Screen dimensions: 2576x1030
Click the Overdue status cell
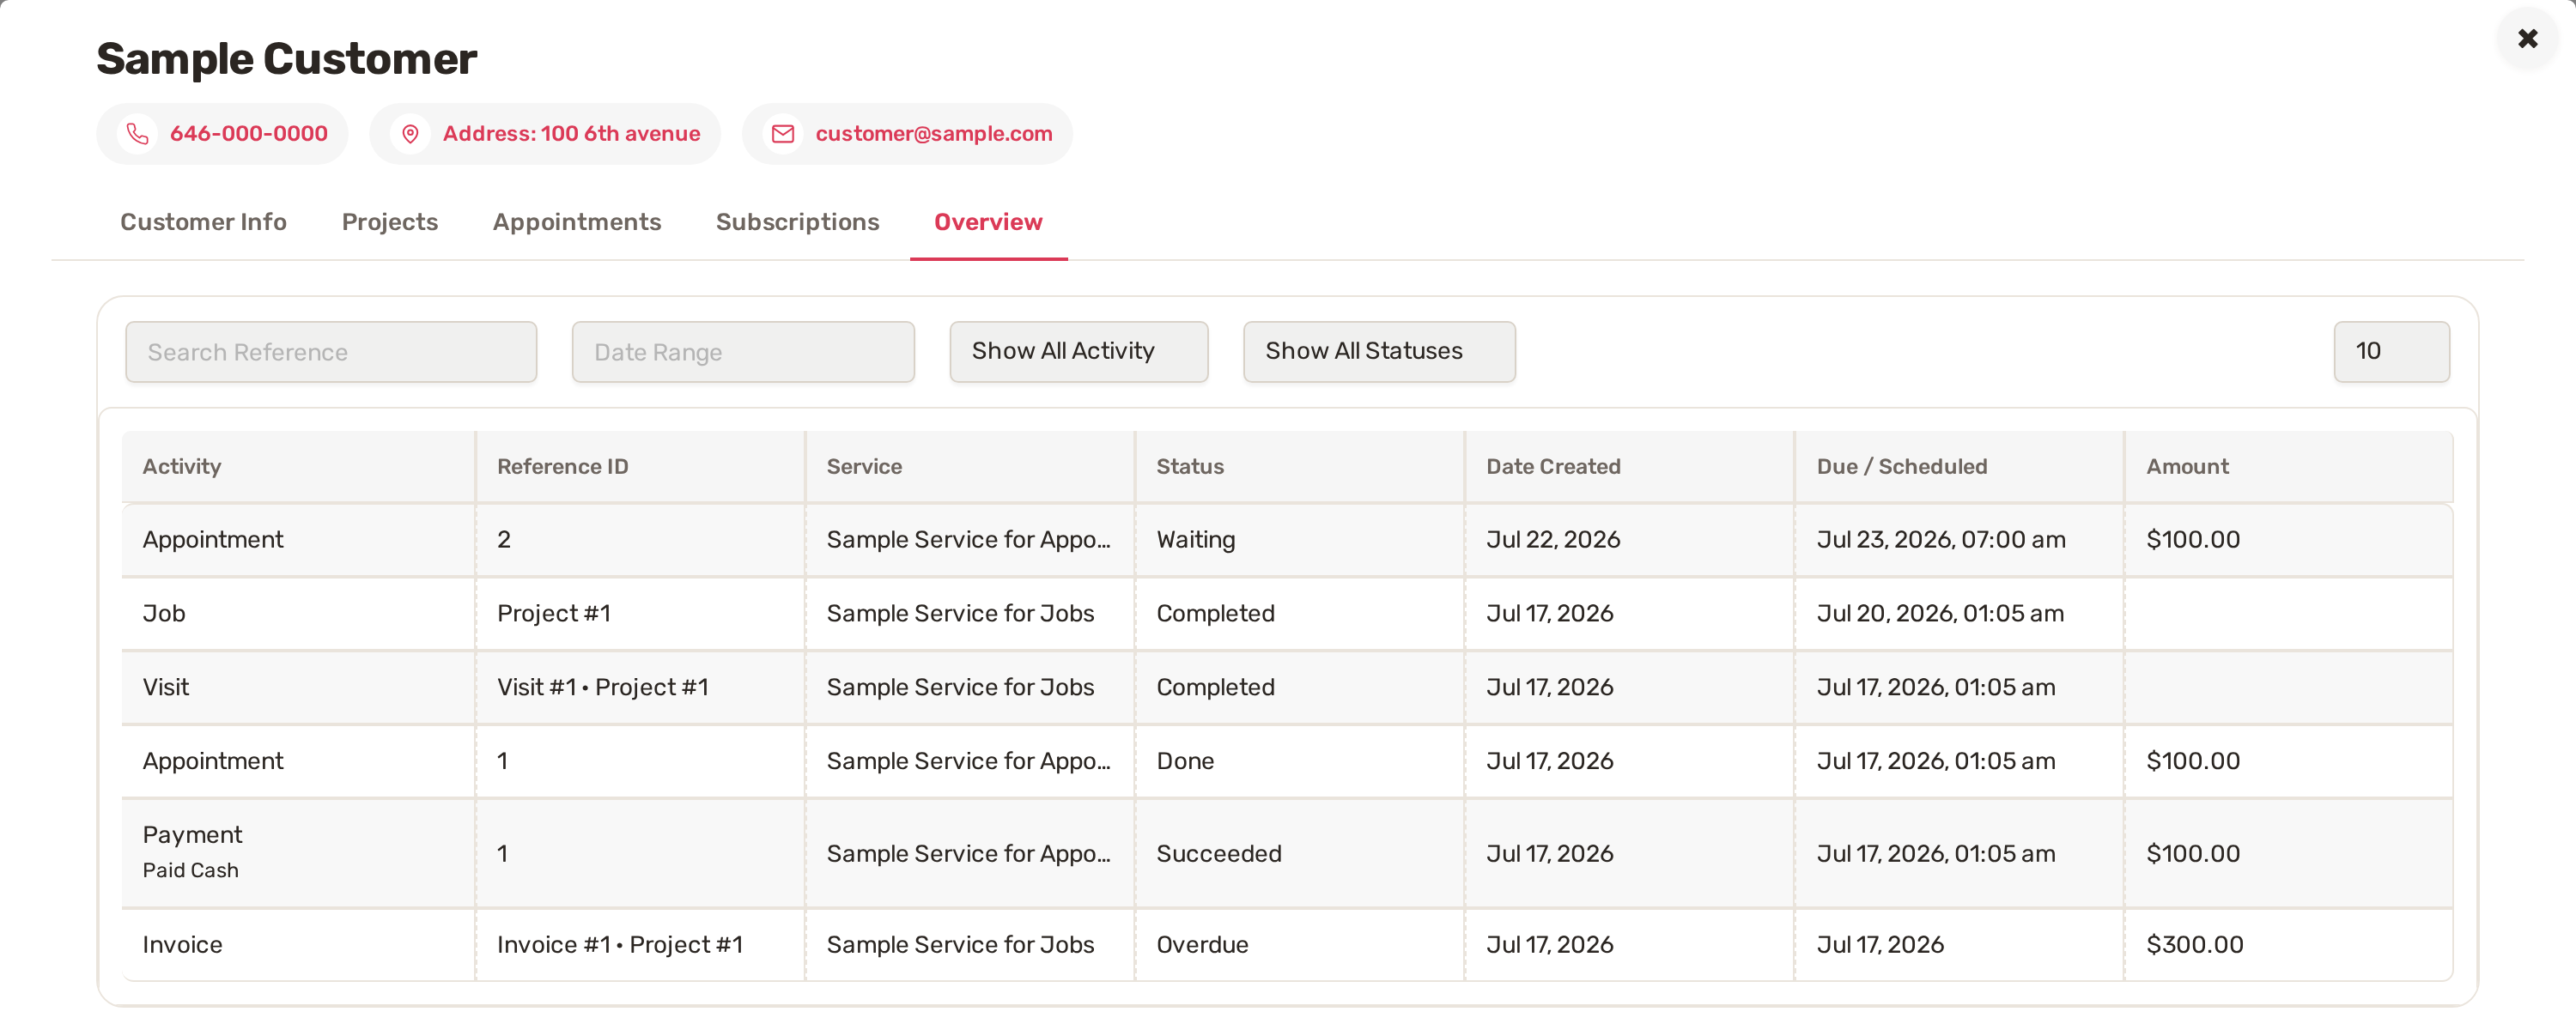pos(1300,945)
